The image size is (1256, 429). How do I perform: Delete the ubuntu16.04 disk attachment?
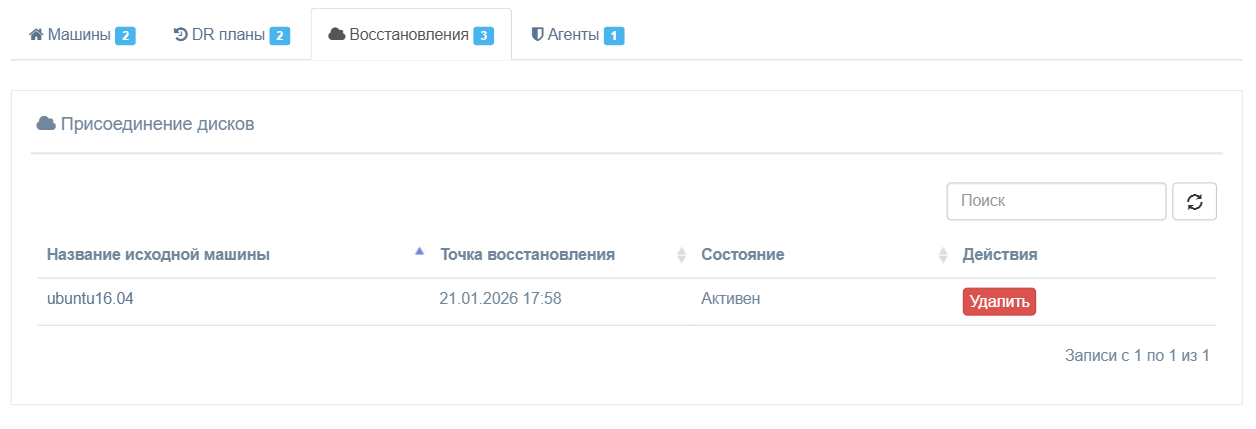(999, 302)
